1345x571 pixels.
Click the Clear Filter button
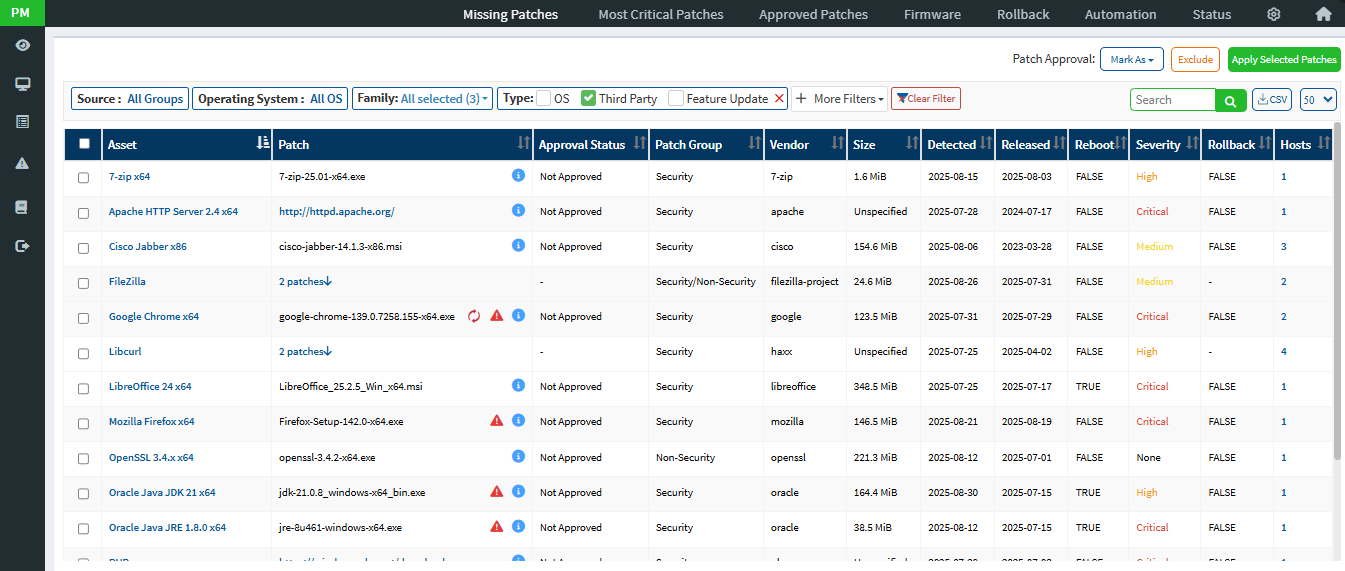926,98
